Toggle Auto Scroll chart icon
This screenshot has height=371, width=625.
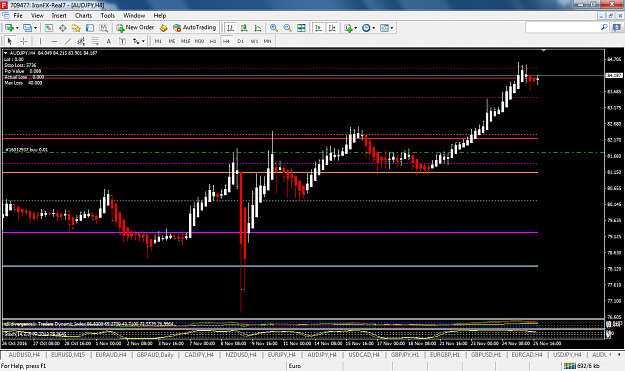tap(318, 28)
